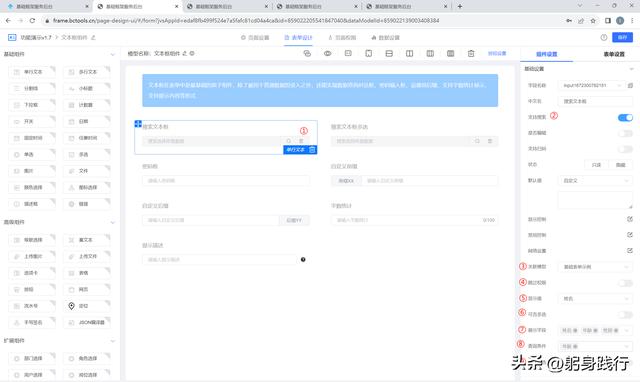Add the 颜色选择 color picker component
The height and width of the screenshot is (382, 640).
pyautogui.click(x=32, y=187)
